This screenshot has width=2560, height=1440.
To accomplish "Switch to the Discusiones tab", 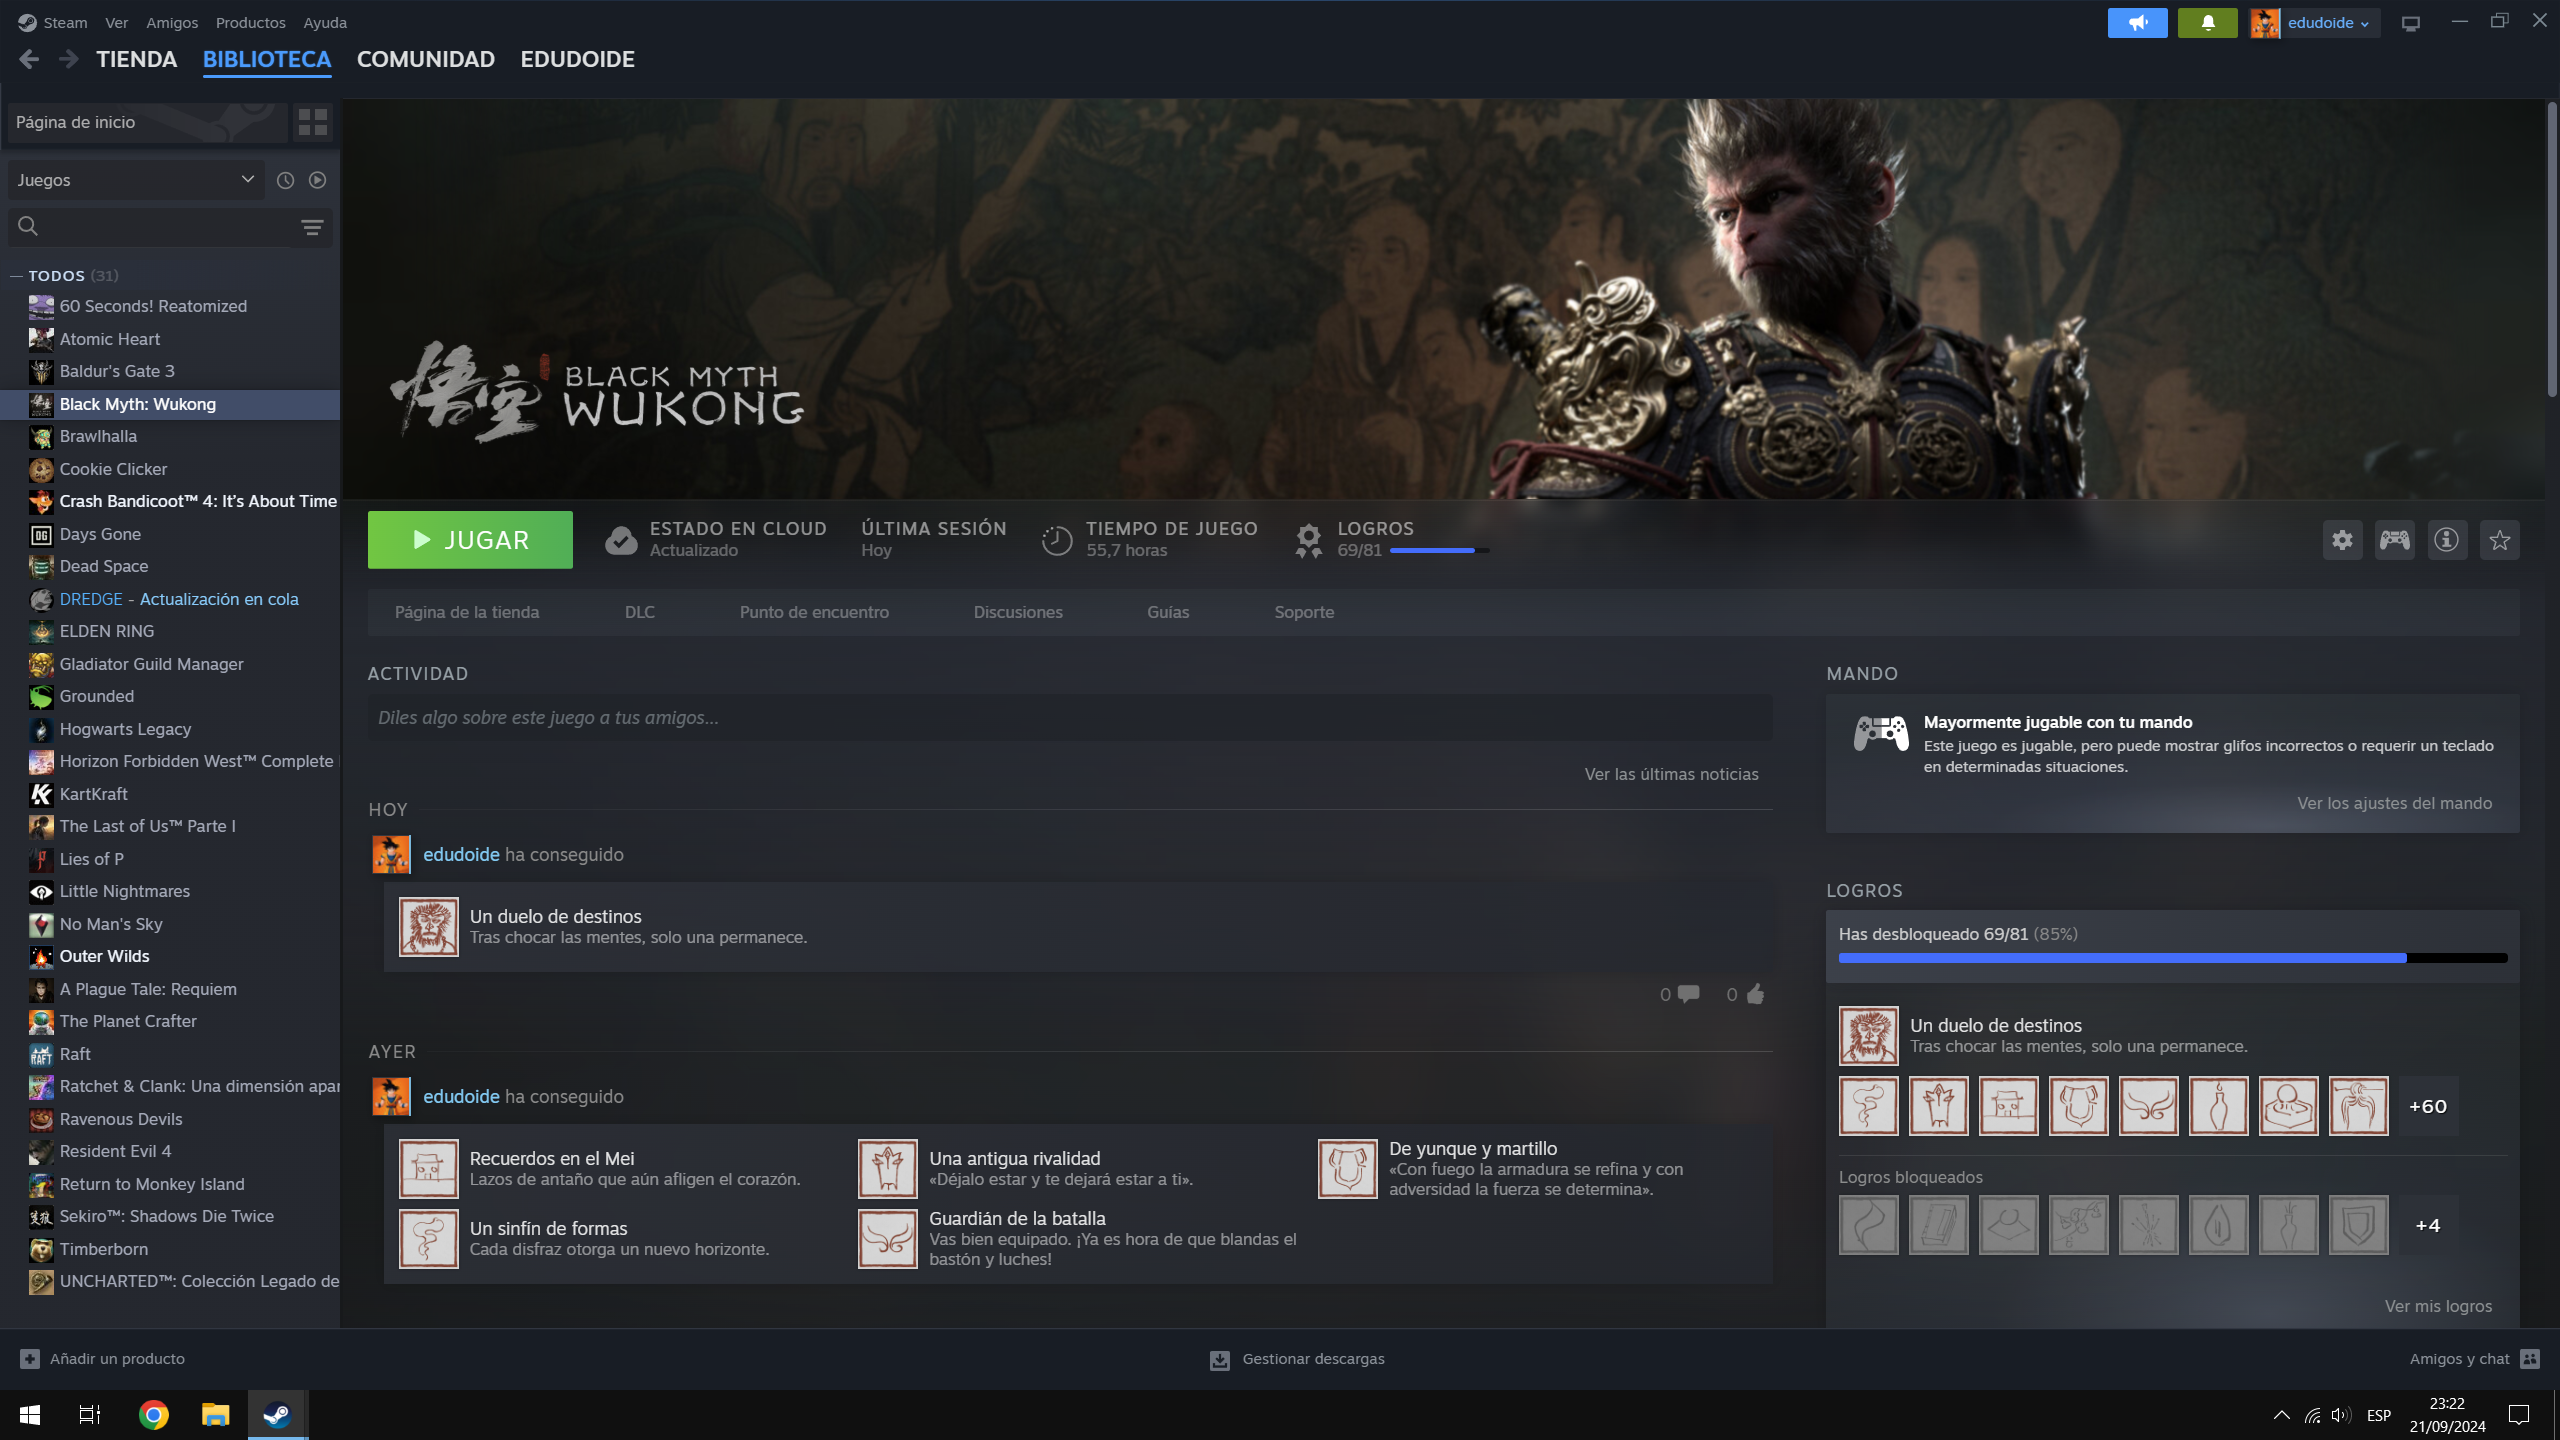I will tap(1017, 612).
